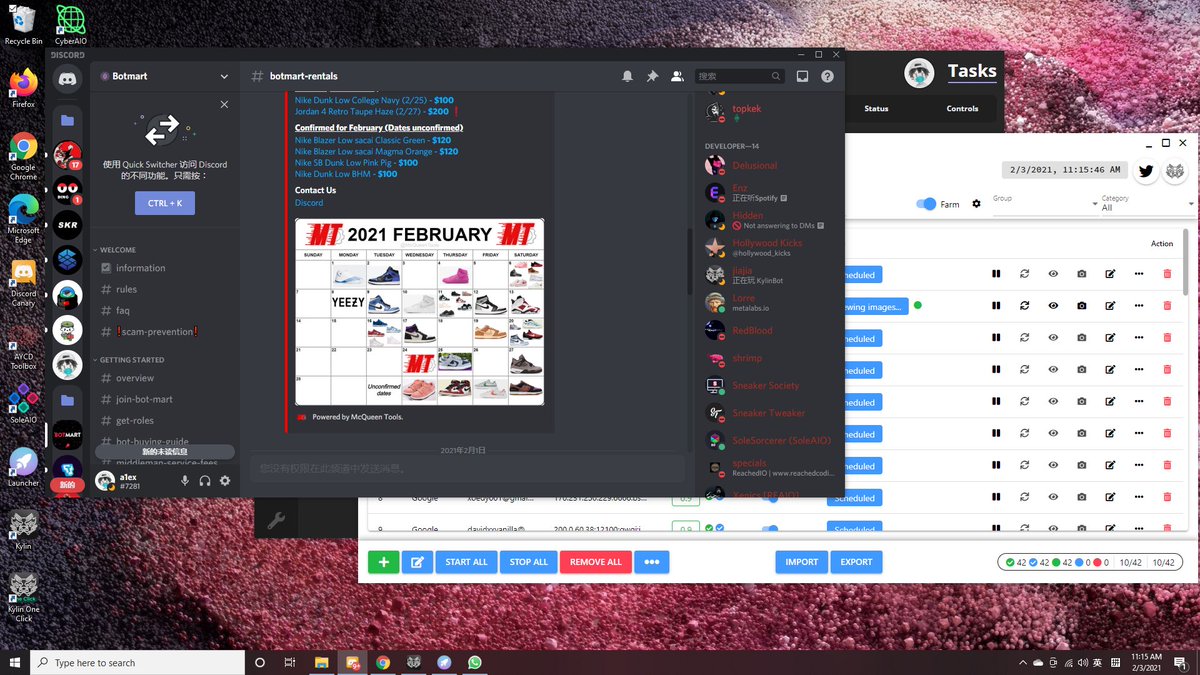Expand the Botmart server dropdown
The image size is (1200, 675).
click(x=224, y=76)
